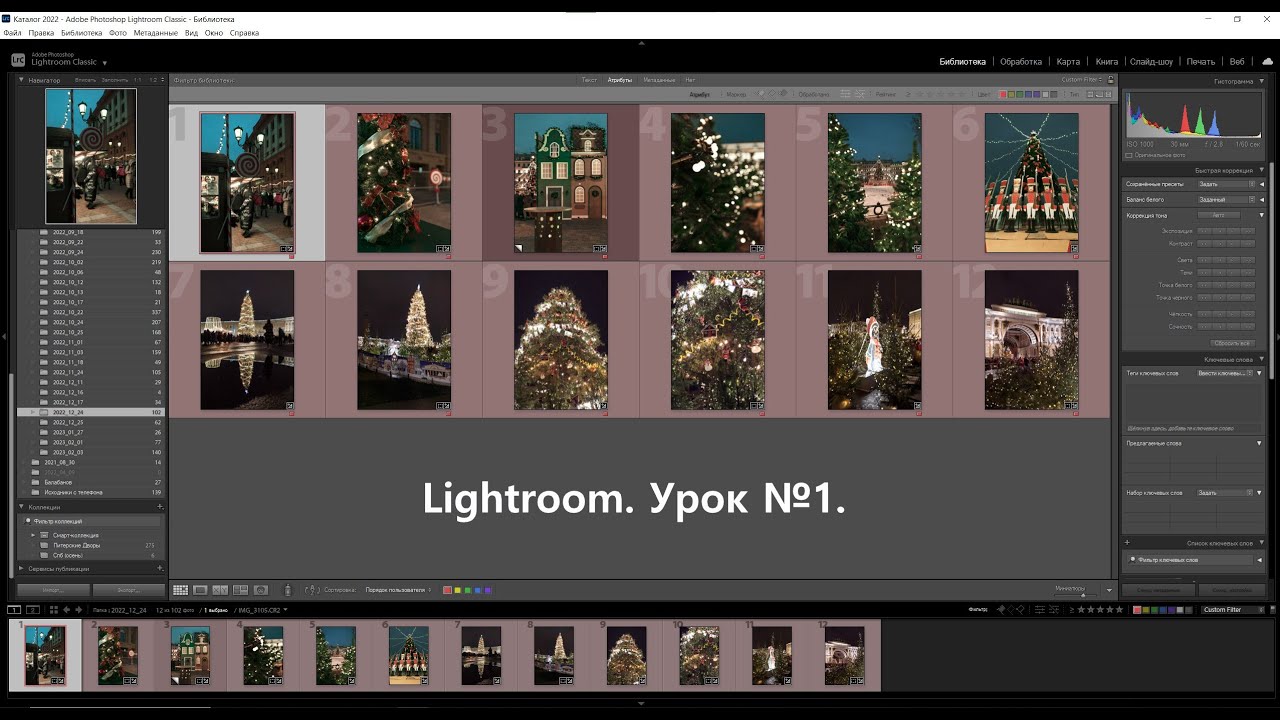The width and height of the screenshot is (1280, 720).
Task: Click filmstrip grid shortcut icon
Action: click(x=54, y=609)
